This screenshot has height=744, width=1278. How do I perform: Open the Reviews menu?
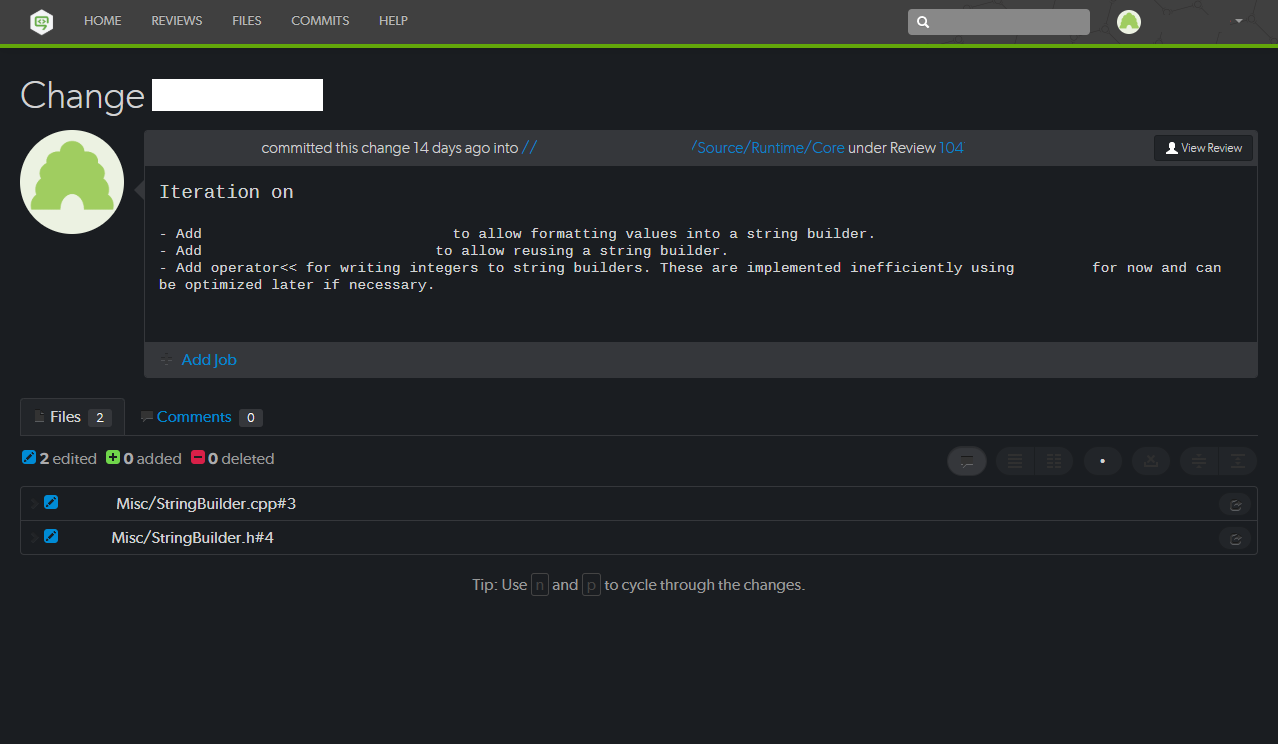(x=177, y=21)
